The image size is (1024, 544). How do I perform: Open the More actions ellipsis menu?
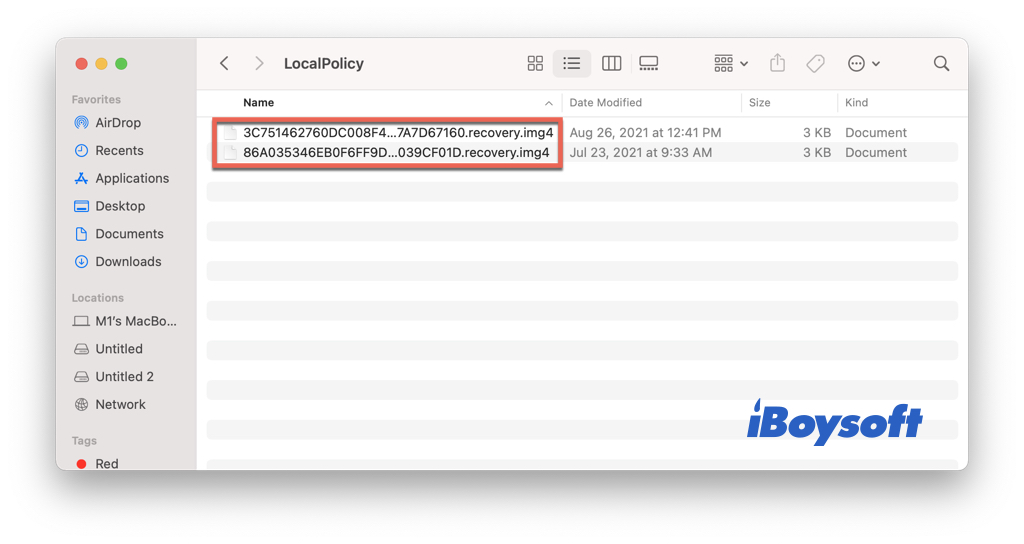click(863, 63)
